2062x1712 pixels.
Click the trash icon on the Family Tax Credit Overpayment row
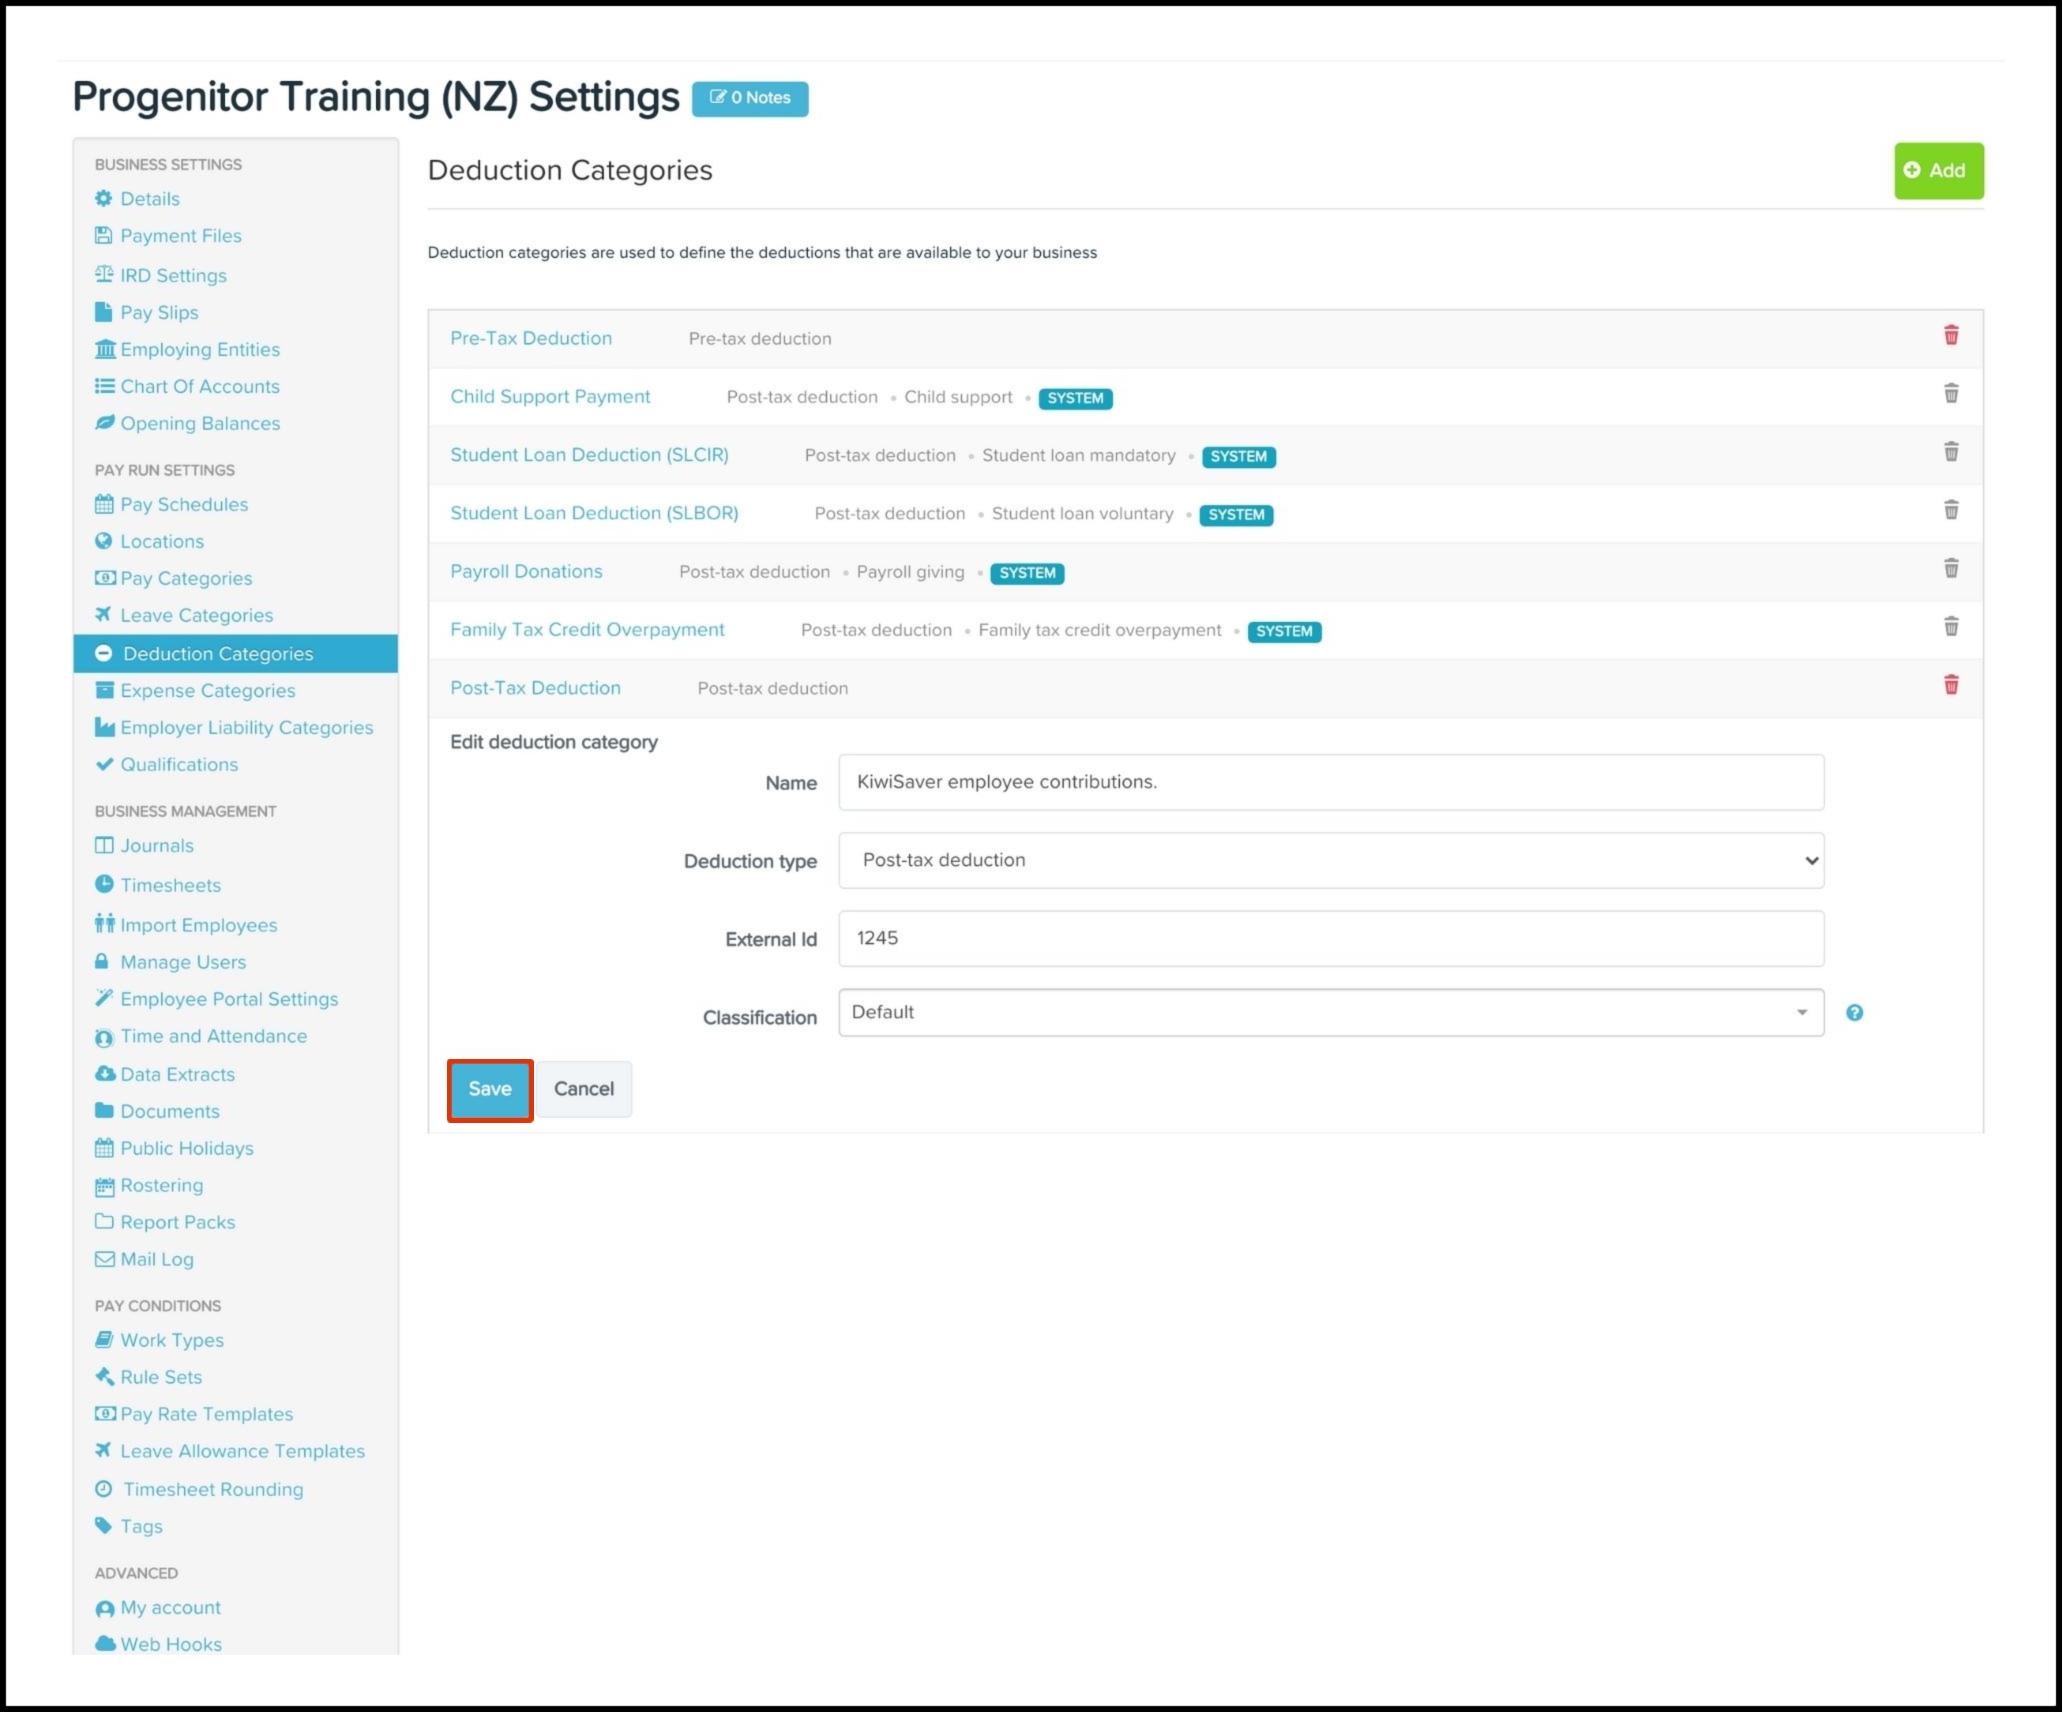[x=1950, y=627]
